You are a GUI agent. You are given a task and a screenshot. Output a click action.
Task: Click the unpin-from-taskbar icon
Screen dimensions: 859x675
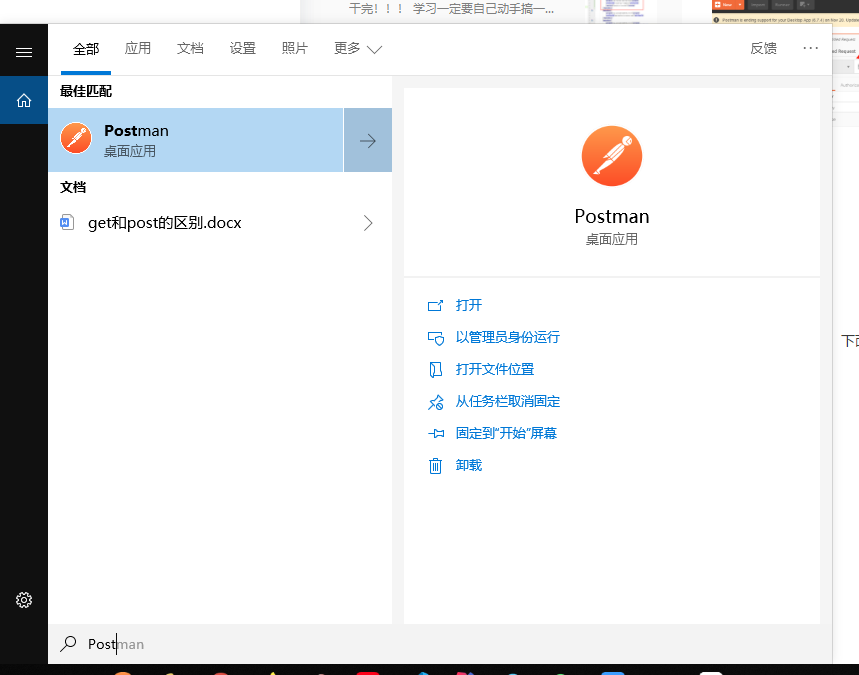coord(436,402)
